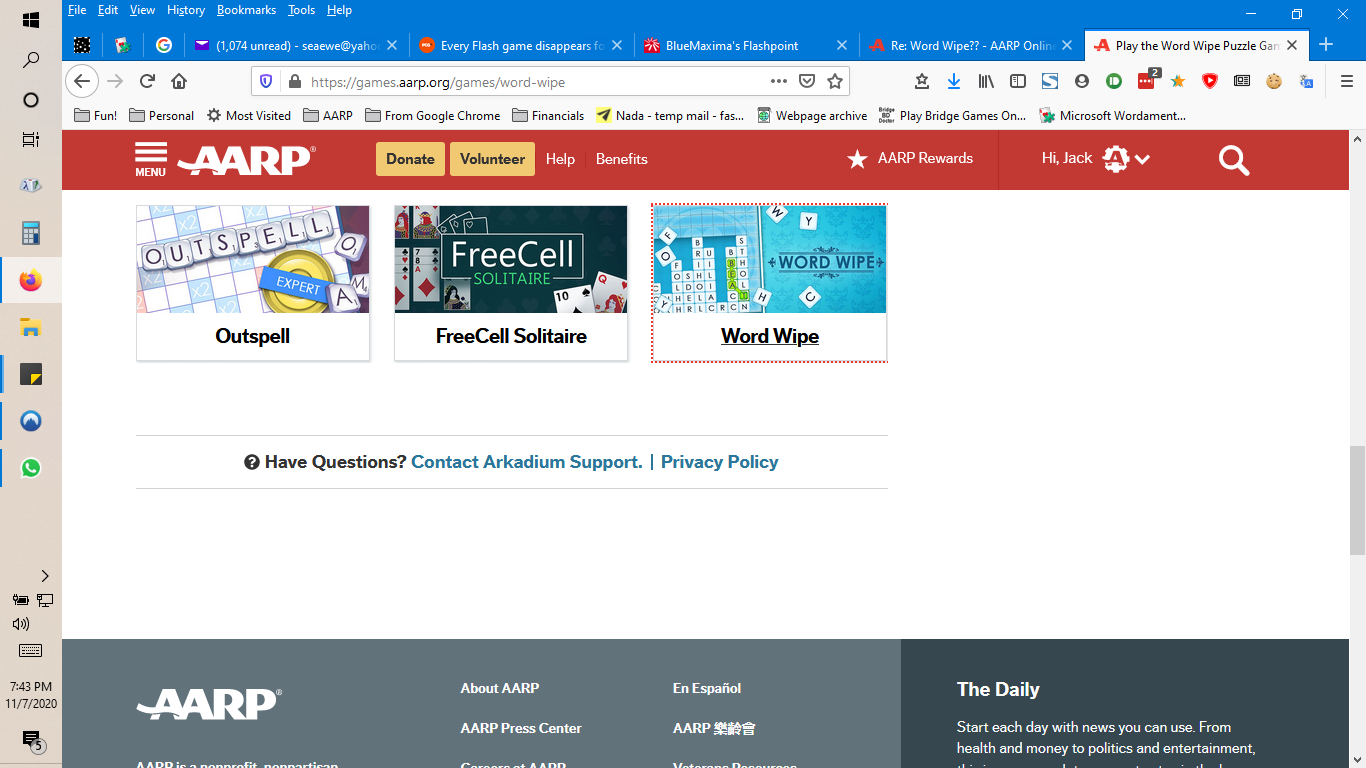The width and height of the screenshot is (1366, 768).
Task: Open the Contact Arkadium Support link
Action: coord(526,462)
